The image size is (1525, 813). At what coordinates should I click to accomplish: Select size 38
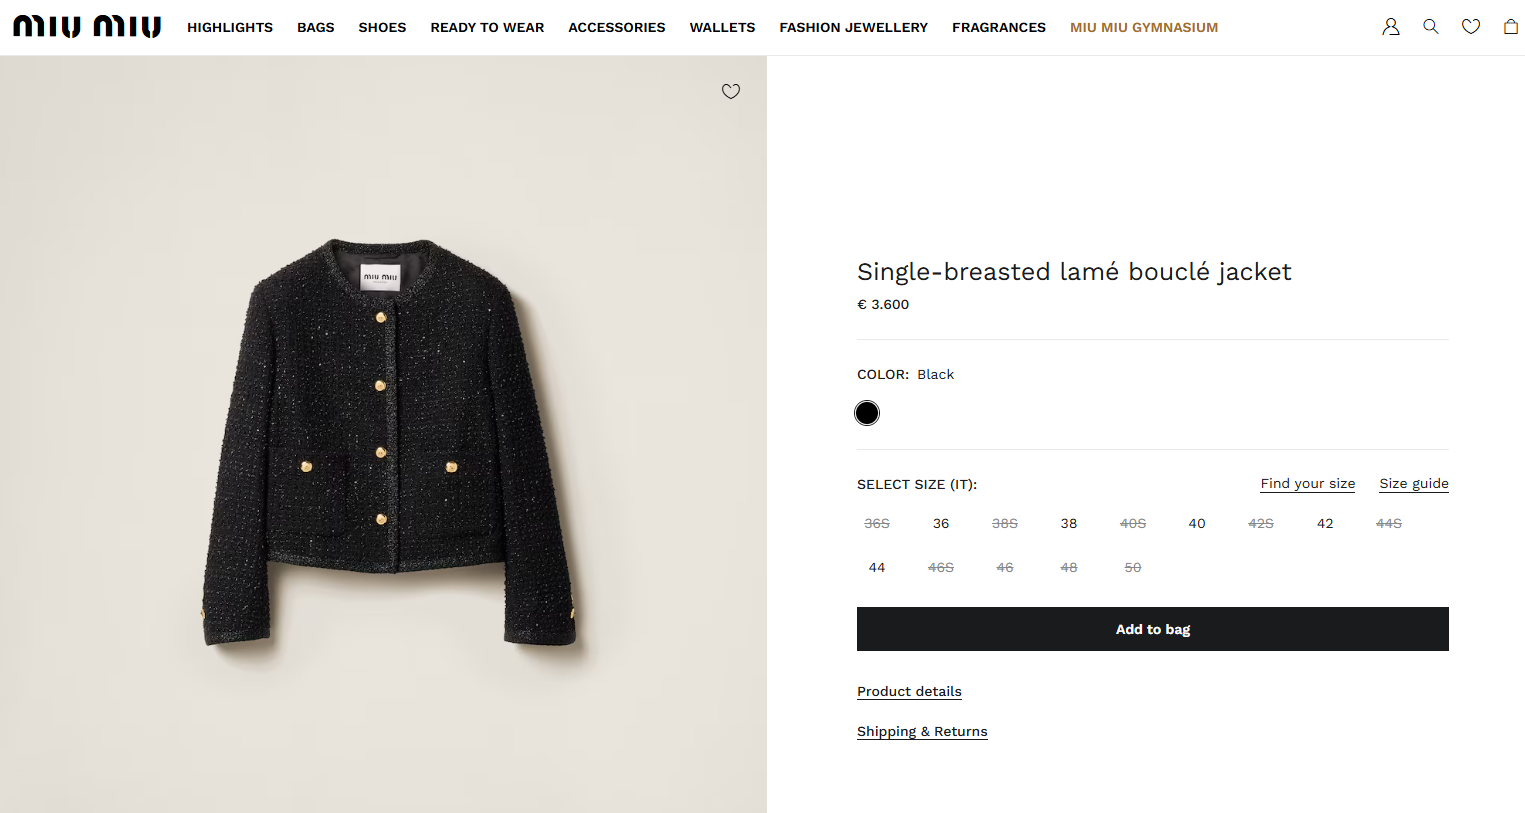point(1069,523)
